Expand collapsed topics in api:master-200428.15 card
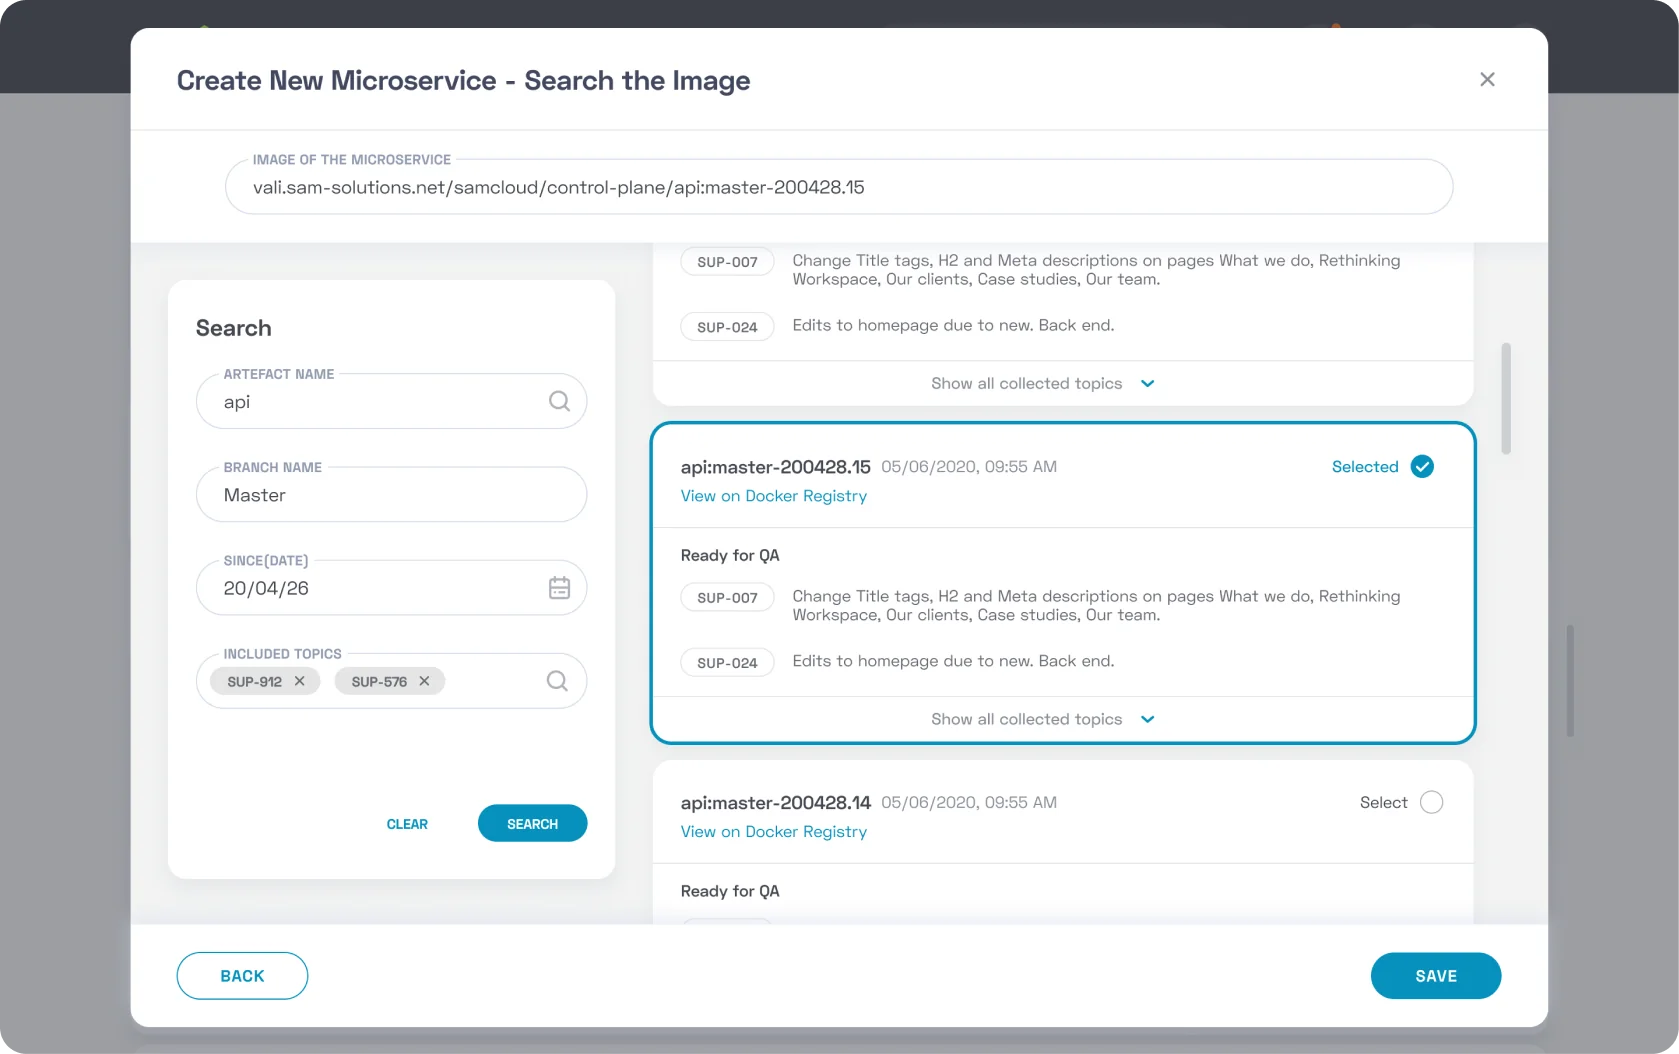The height and width of the screenshot is (1054, 1679). 1043,719
